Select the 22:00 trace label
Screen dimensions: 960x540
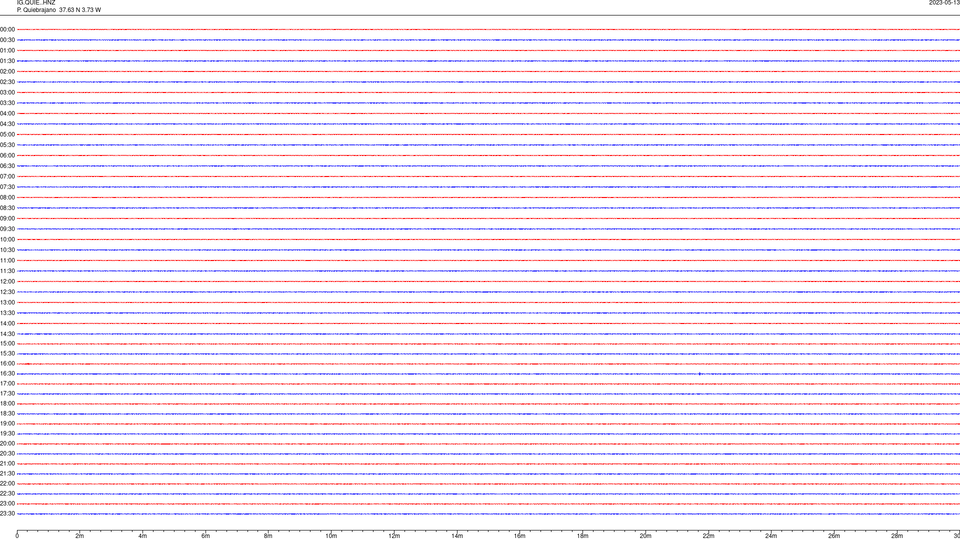coord(7,484)
